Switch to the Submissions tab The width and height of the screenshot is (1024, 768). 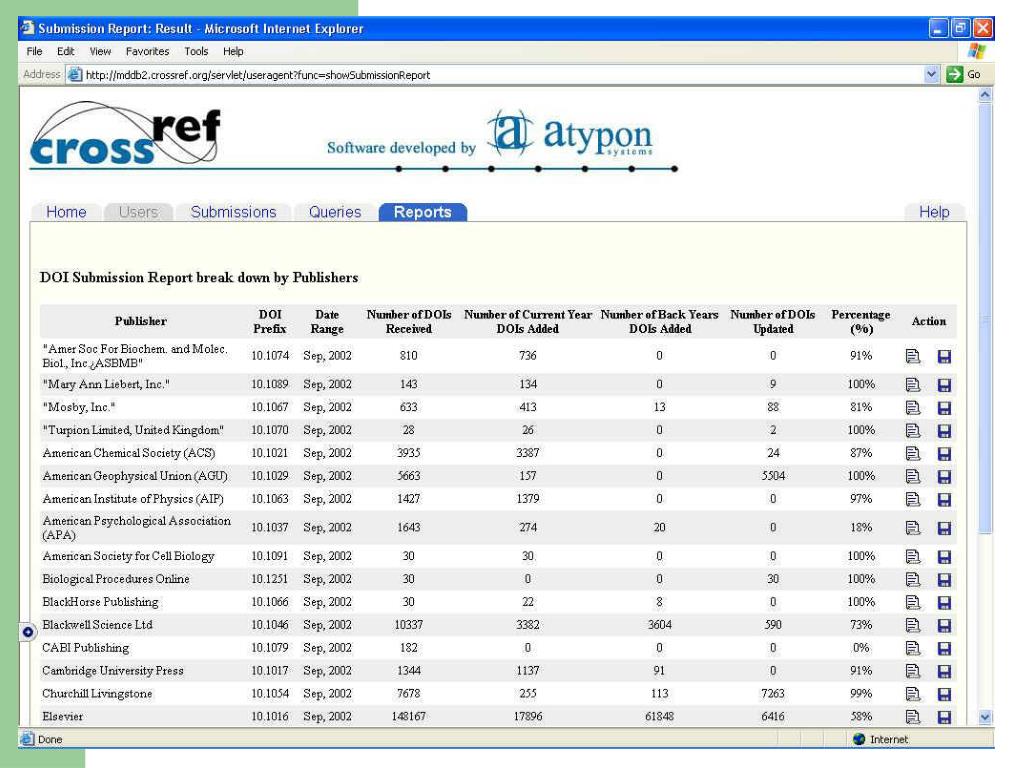click(x=233, y=212)
